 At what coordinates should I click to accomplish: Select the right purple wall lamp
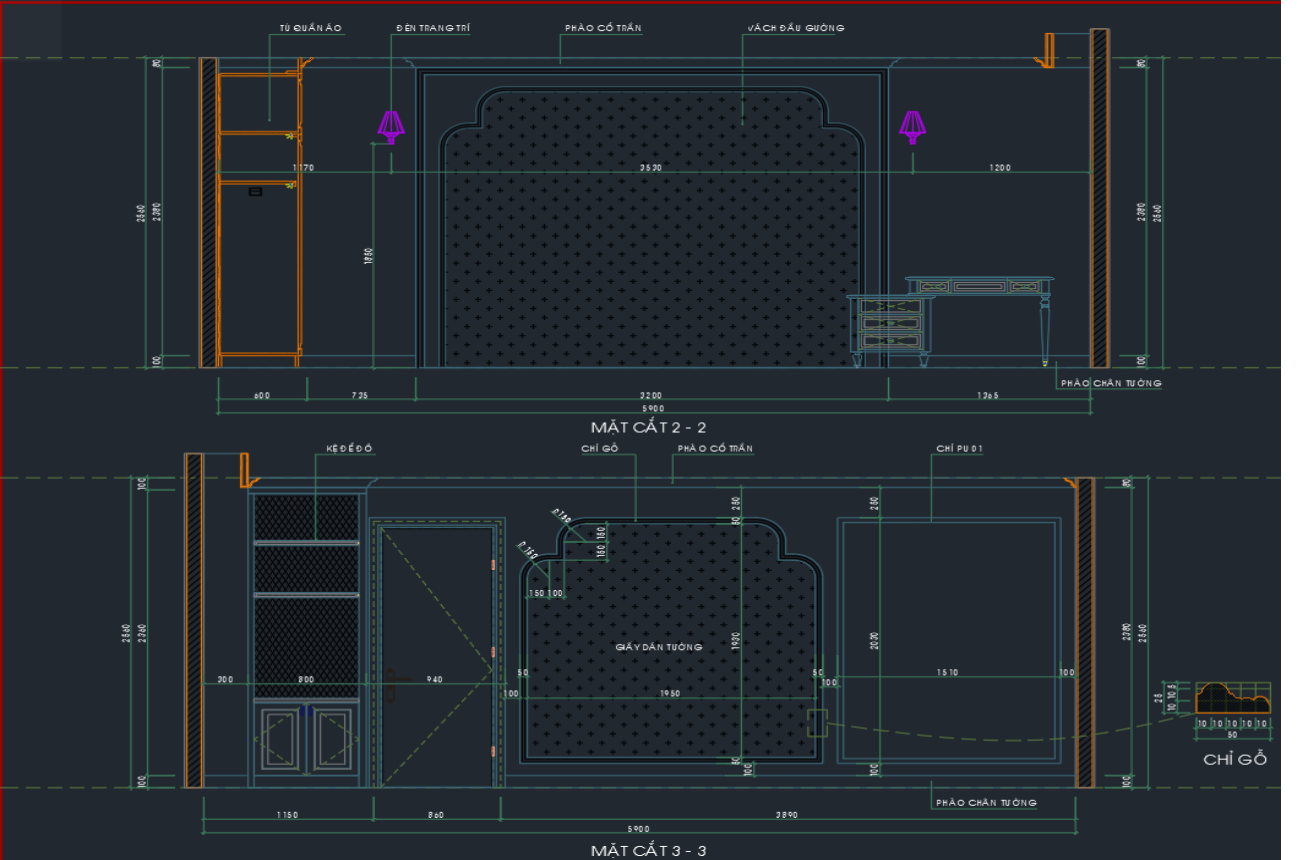[x=912, y=125]
